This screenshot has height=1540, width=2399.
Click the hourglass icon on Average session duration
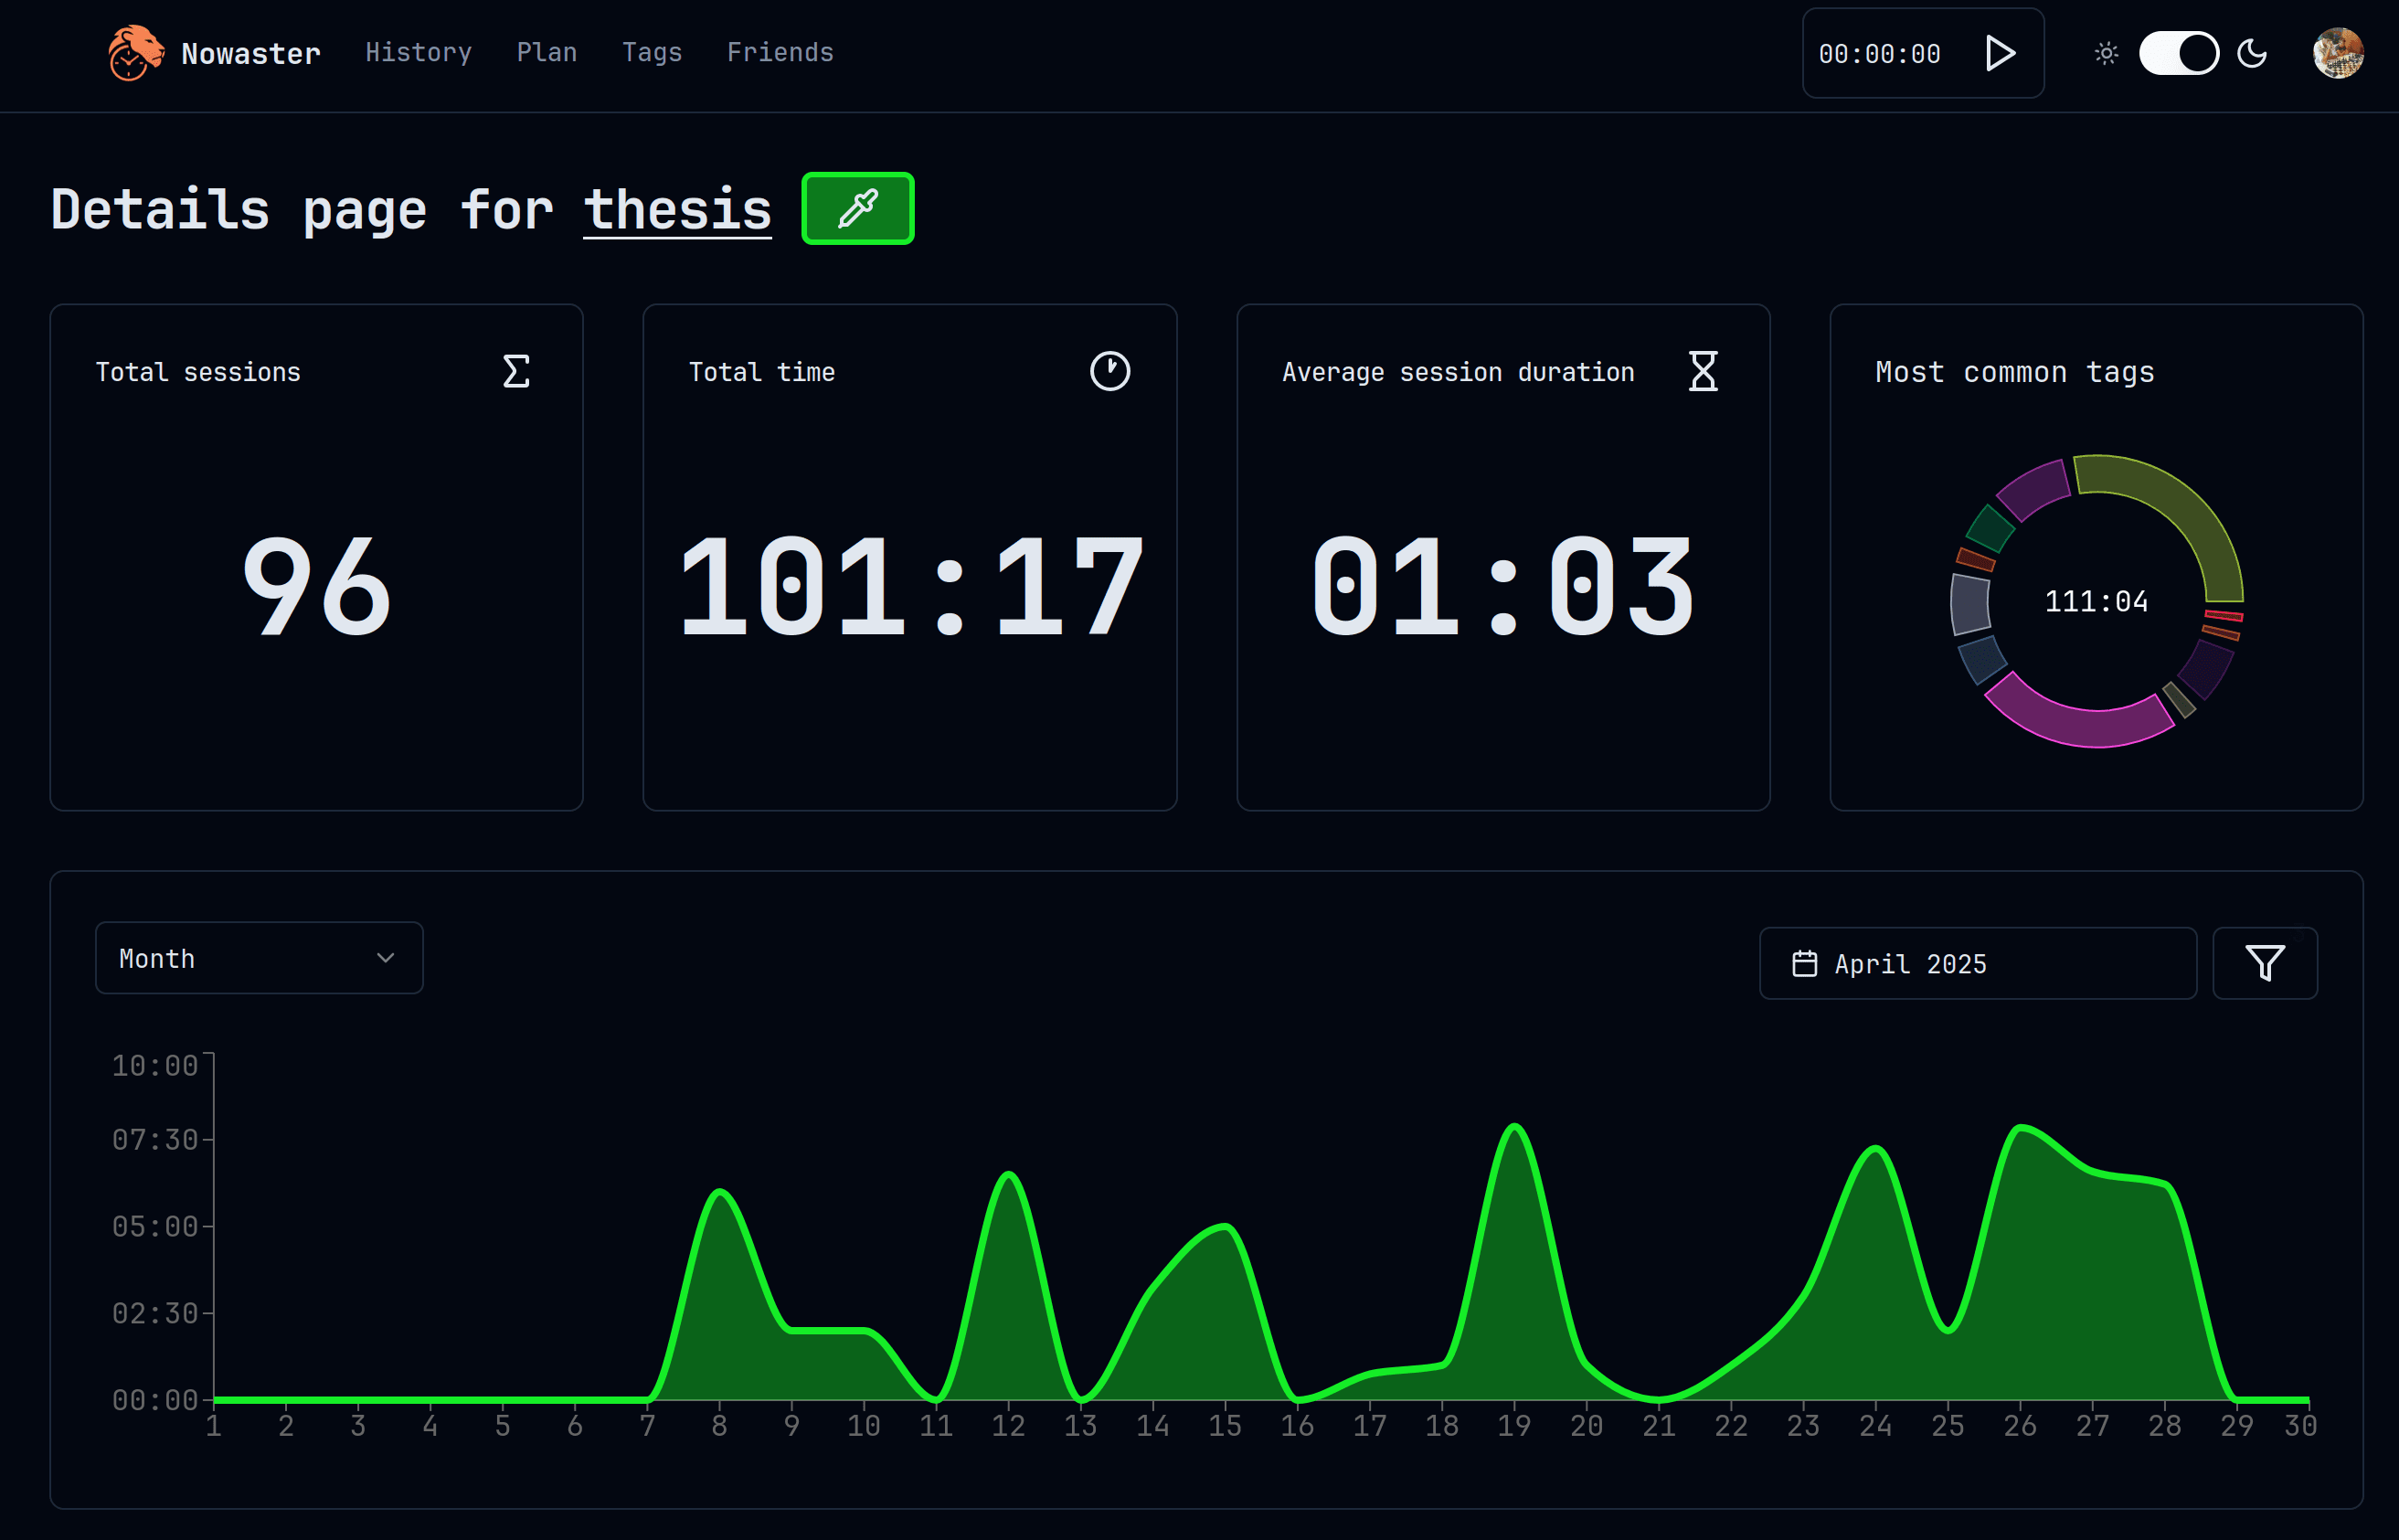pyautogui.click(x=1703, y=371)
